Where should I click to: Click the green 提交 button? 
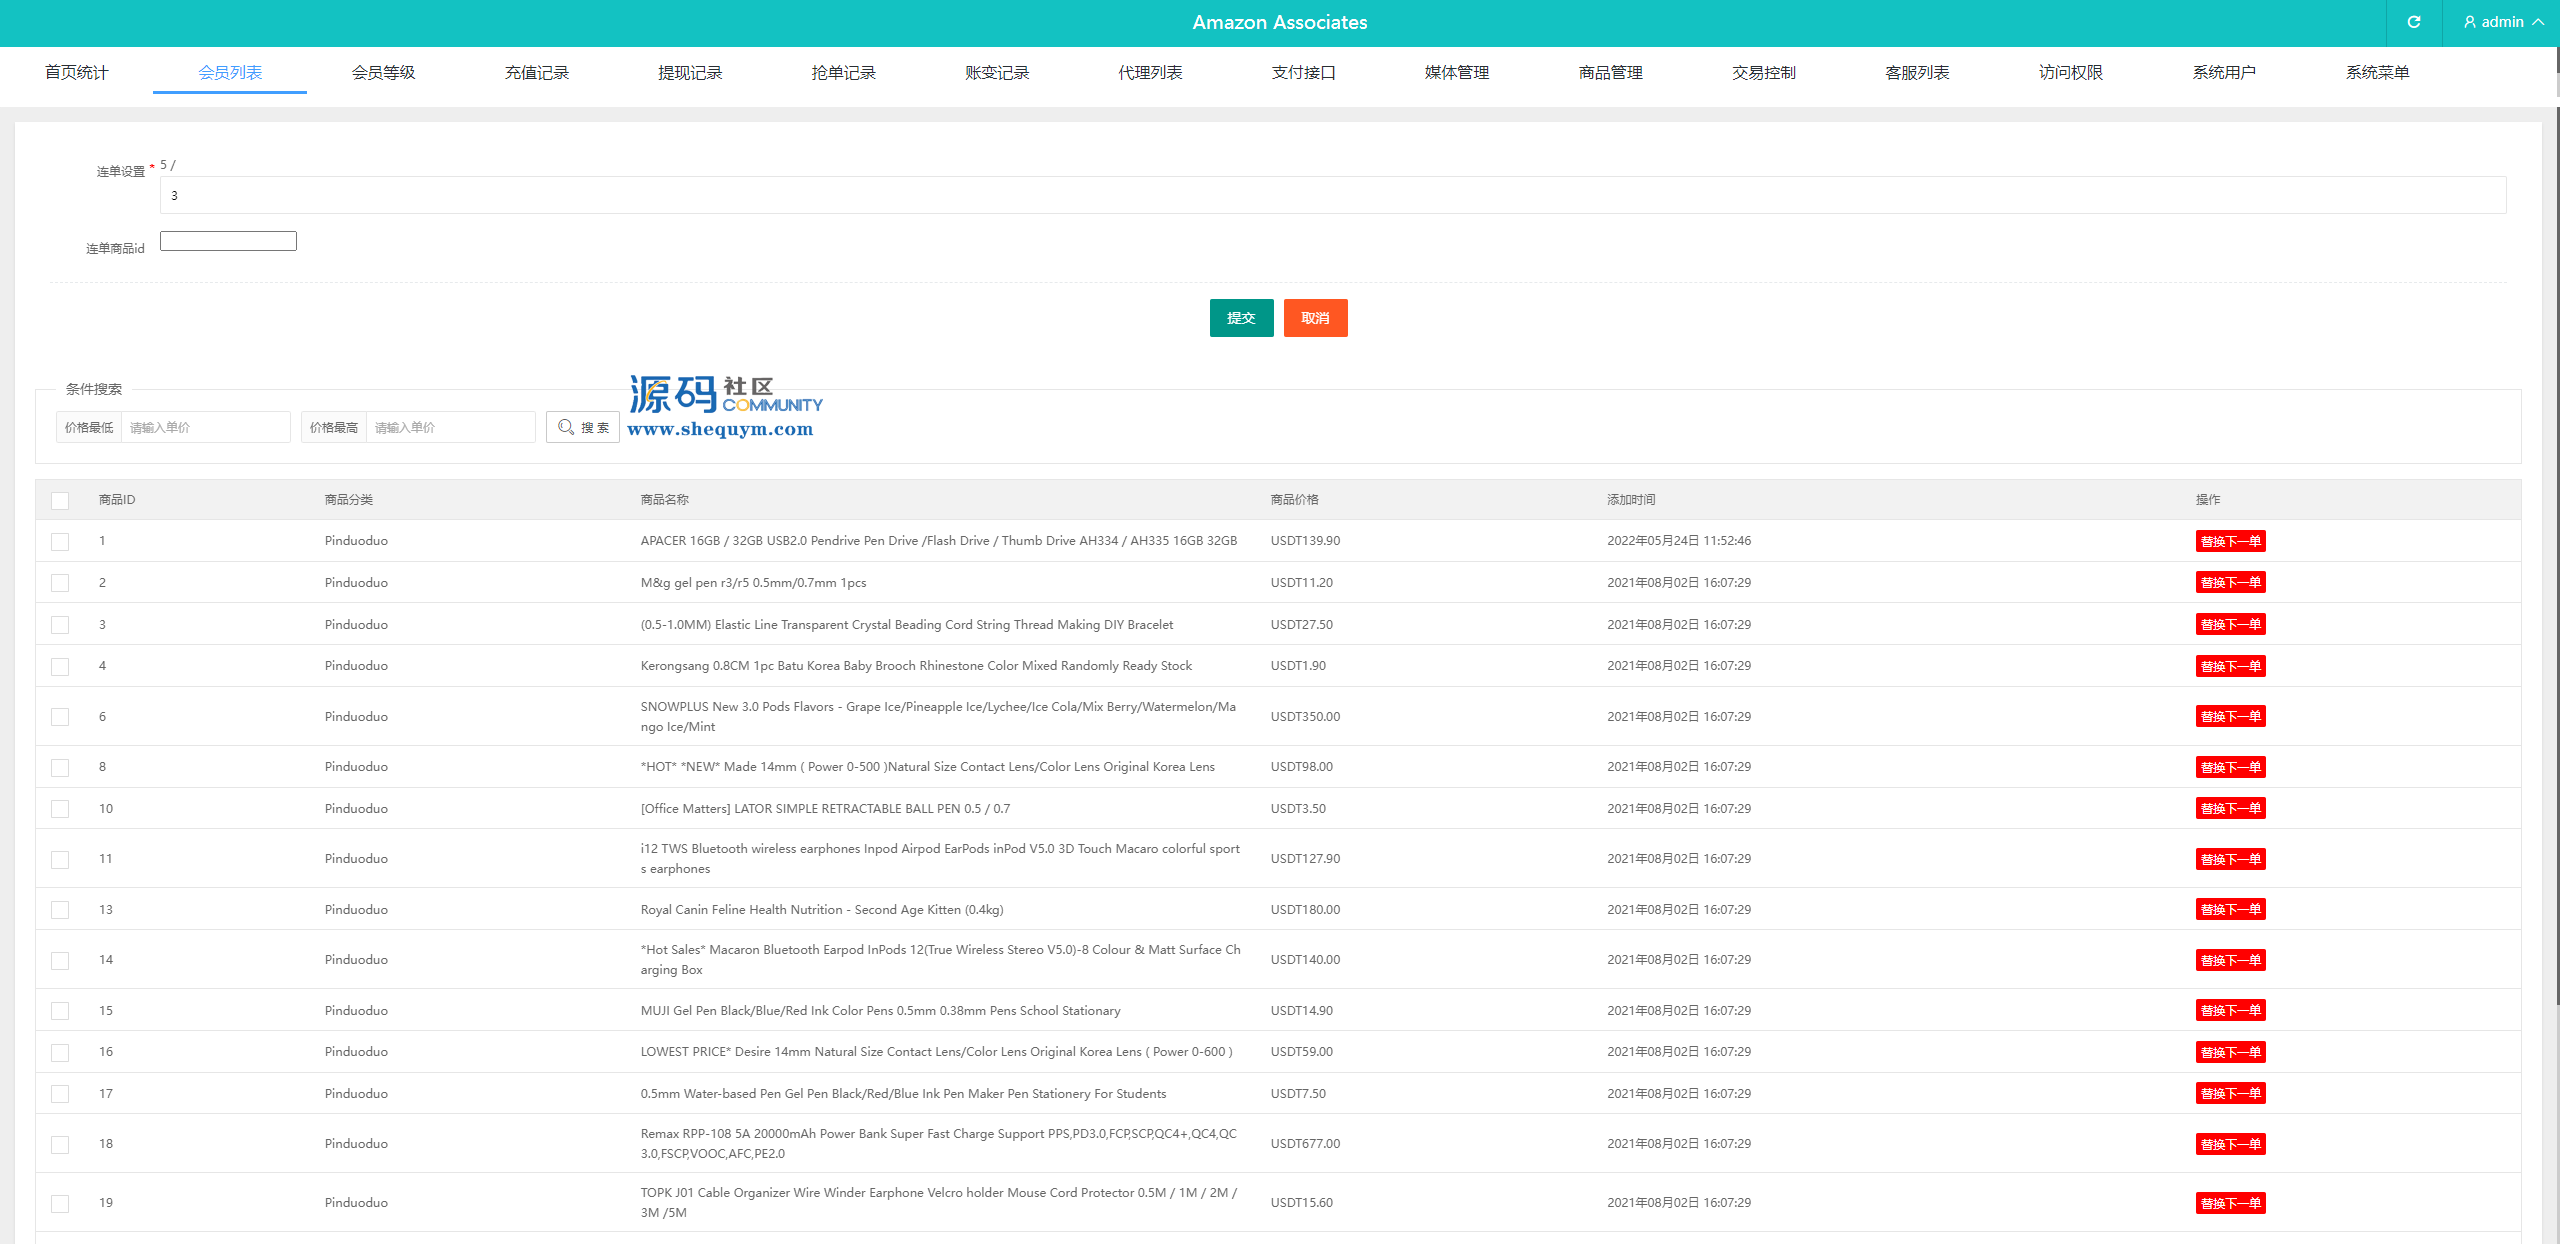pyautogui.click(x=1241, y=318)
